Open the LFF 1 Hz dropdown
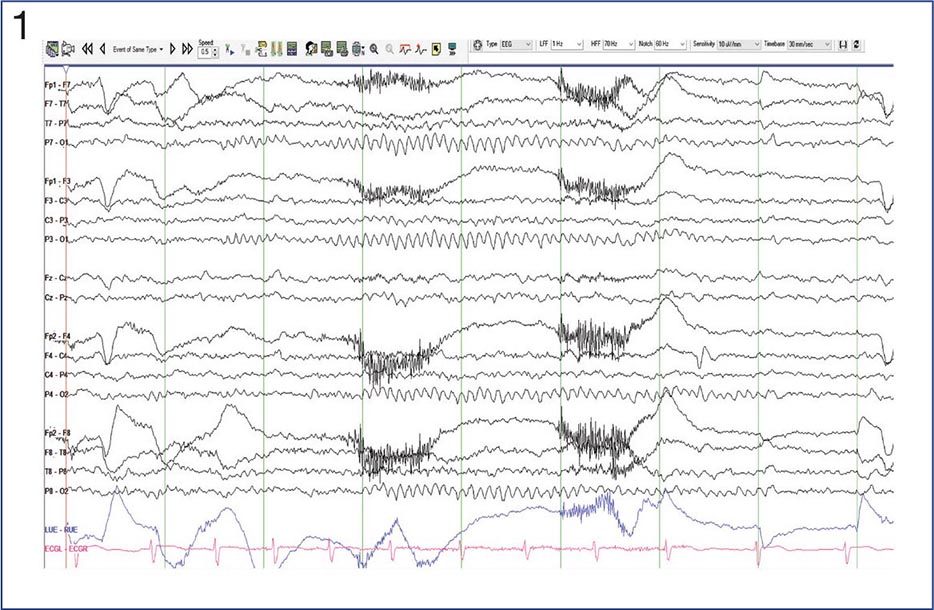This screenshot has height=610, width=934. click(x=566, y=45)
